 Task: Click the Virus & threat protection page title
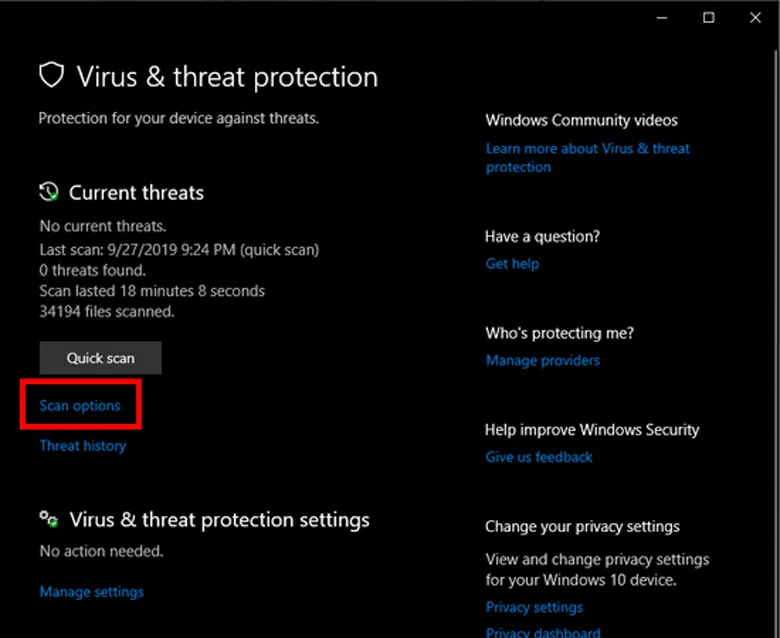pos(227,77)
